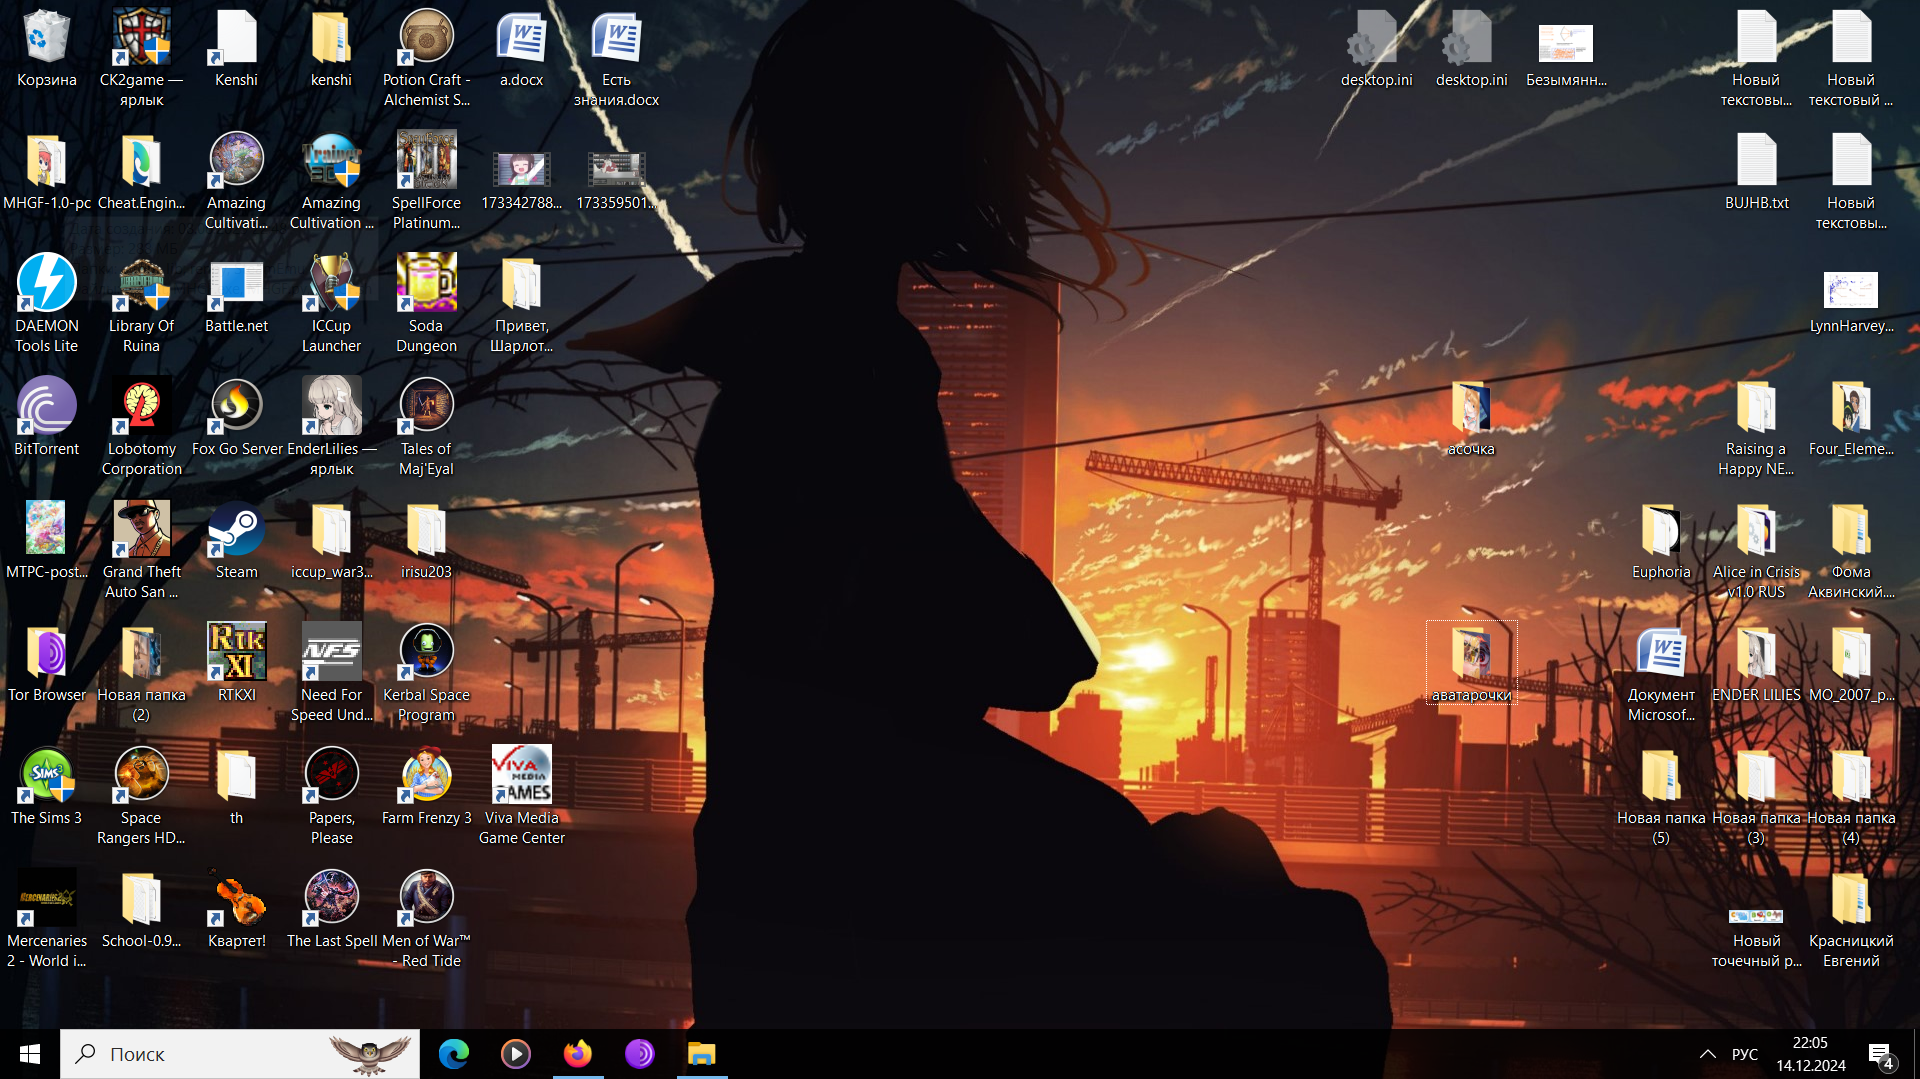Image resolution: width=1920 pixels, height=1079 pixels.
Task: Launch Space Rangers HD
Action: [x=141, y=796]
